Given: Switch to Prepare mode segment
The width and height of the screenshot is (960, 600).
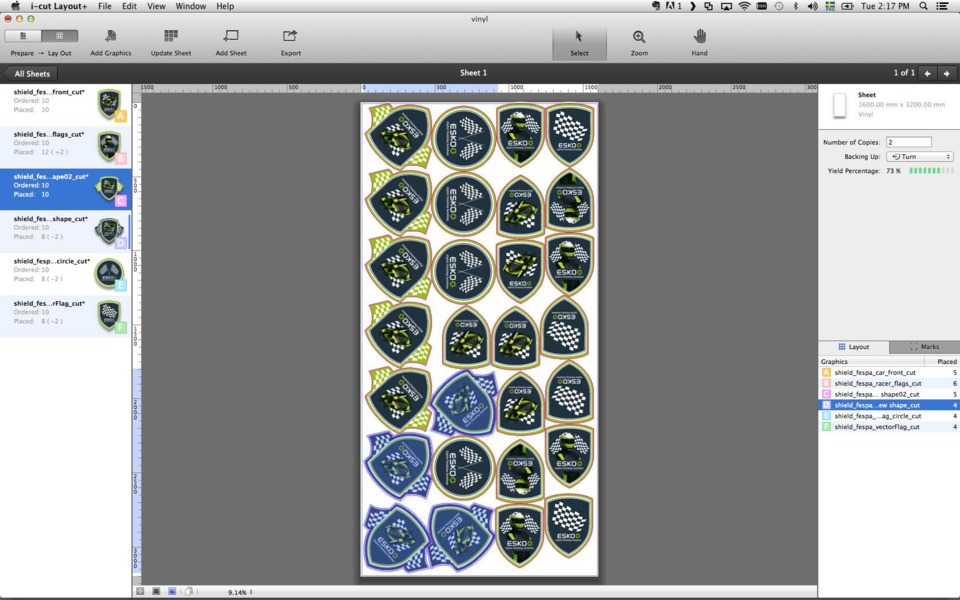Looking at the screenshot, I should click(x=23, y=36).
